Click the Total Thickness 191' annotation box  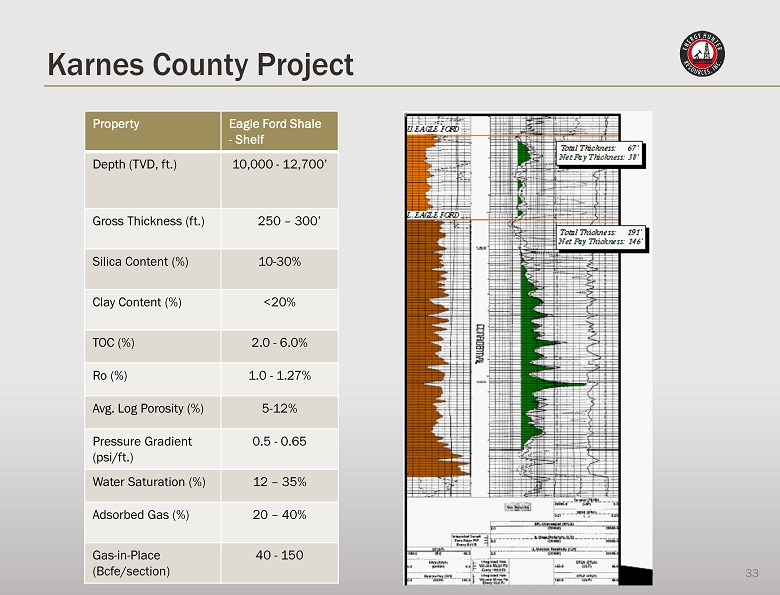click(x=601, y=236)
